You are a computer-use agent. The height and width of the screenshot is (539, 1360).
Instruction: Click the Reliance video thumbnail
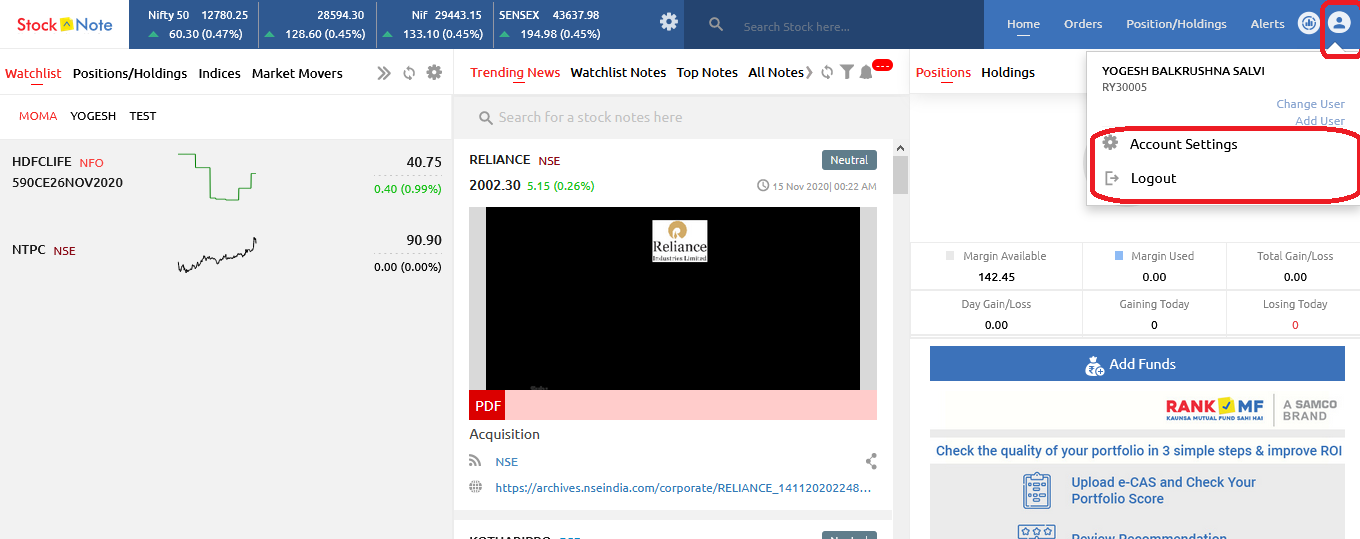click(x=673, y=298)
